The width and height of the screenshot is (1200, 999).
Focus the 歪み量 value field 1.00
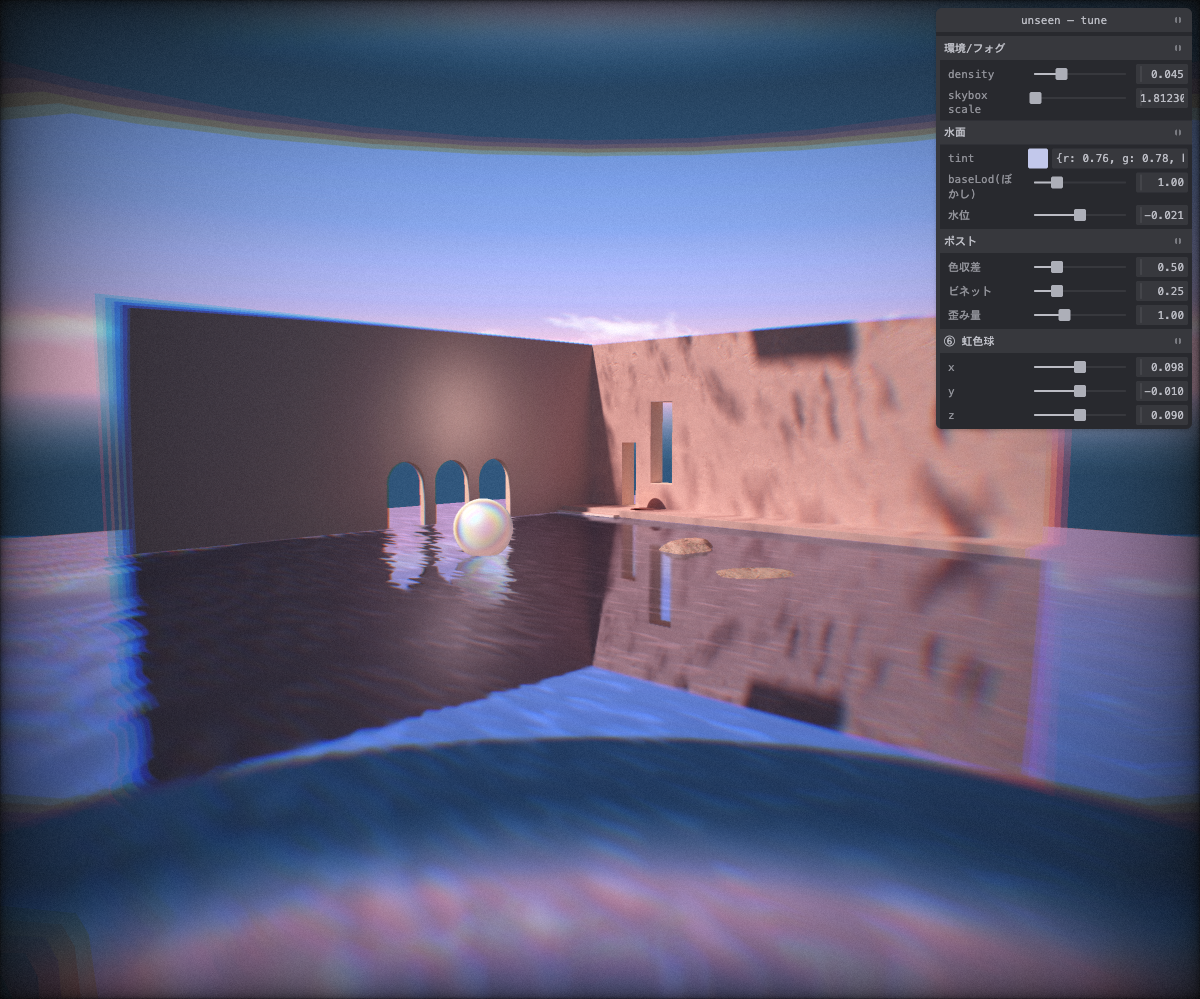(1163, 315)
